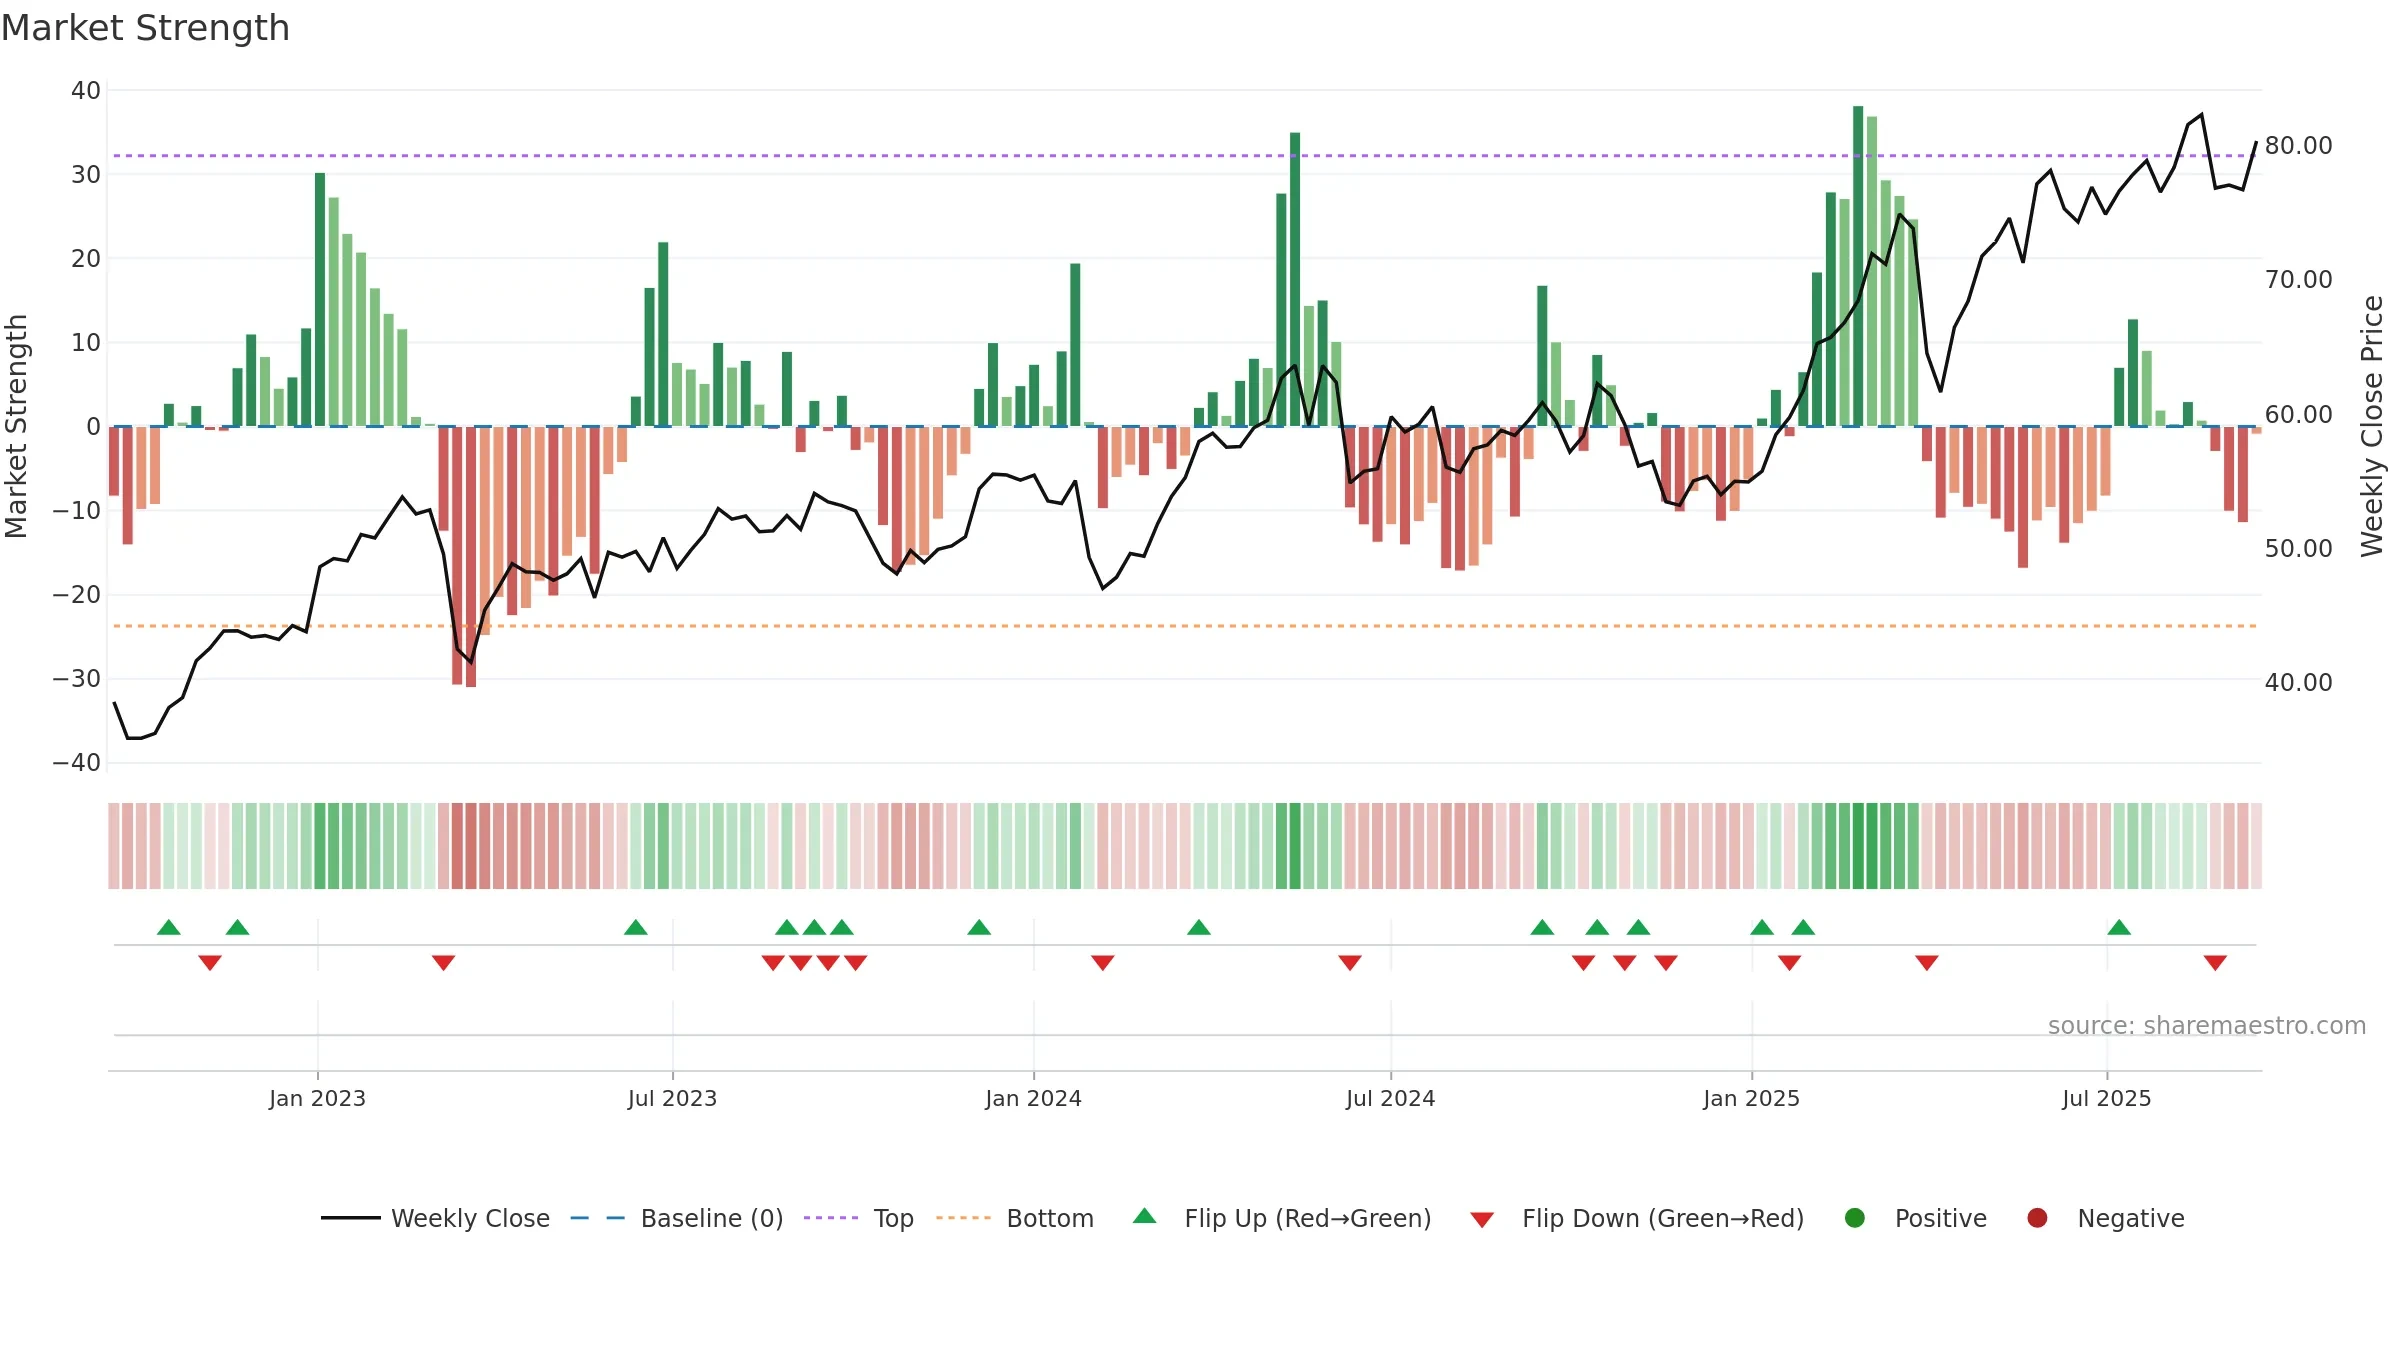Click the green Positive legend dot
2400x1350 pixels.
click(1855, 1218)
